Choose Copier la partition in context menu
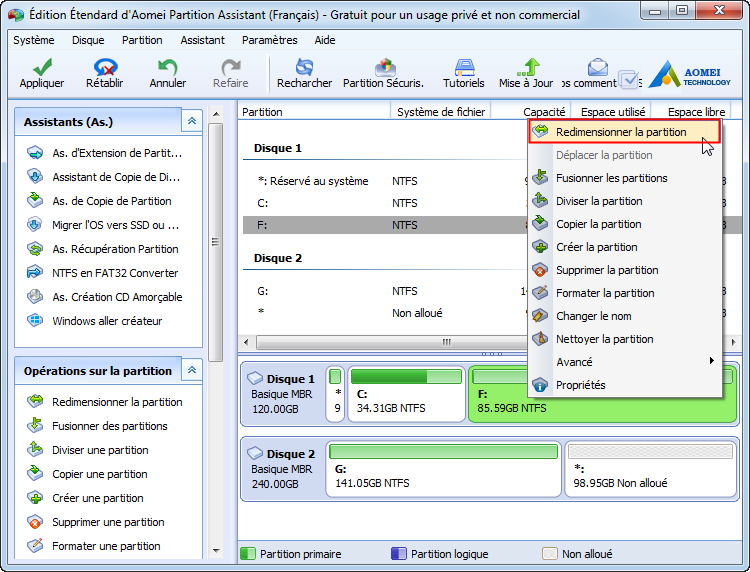The height and width of the screenshot is (572, 750). [624, 224]
